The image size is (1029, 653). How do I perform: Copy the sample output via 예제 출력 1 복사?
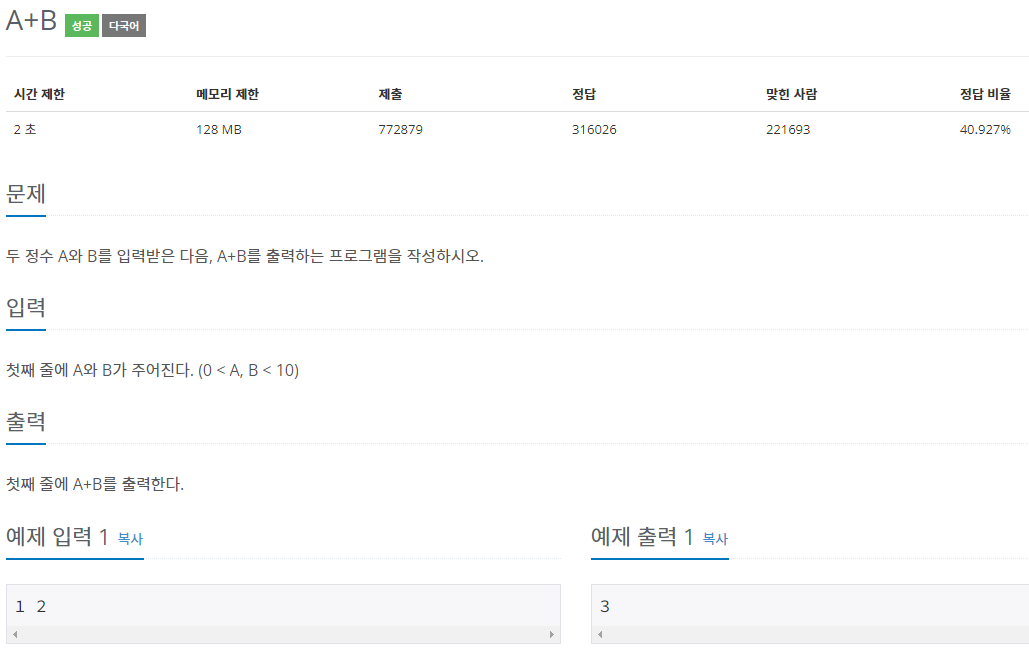715,539
